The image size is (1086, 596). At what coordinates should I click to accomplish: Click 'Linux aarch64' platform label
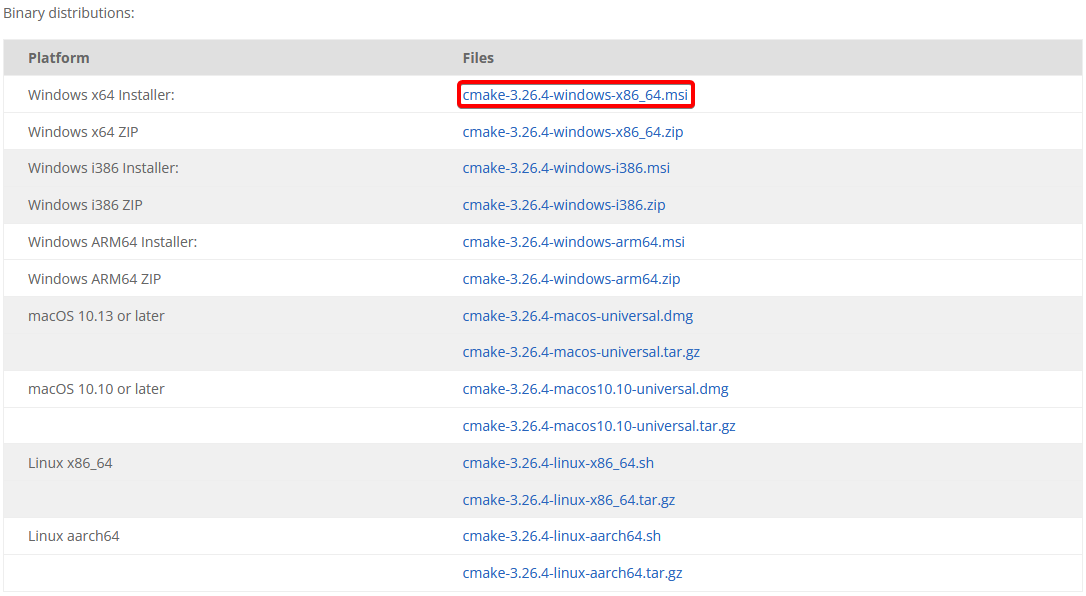[73, 536]
